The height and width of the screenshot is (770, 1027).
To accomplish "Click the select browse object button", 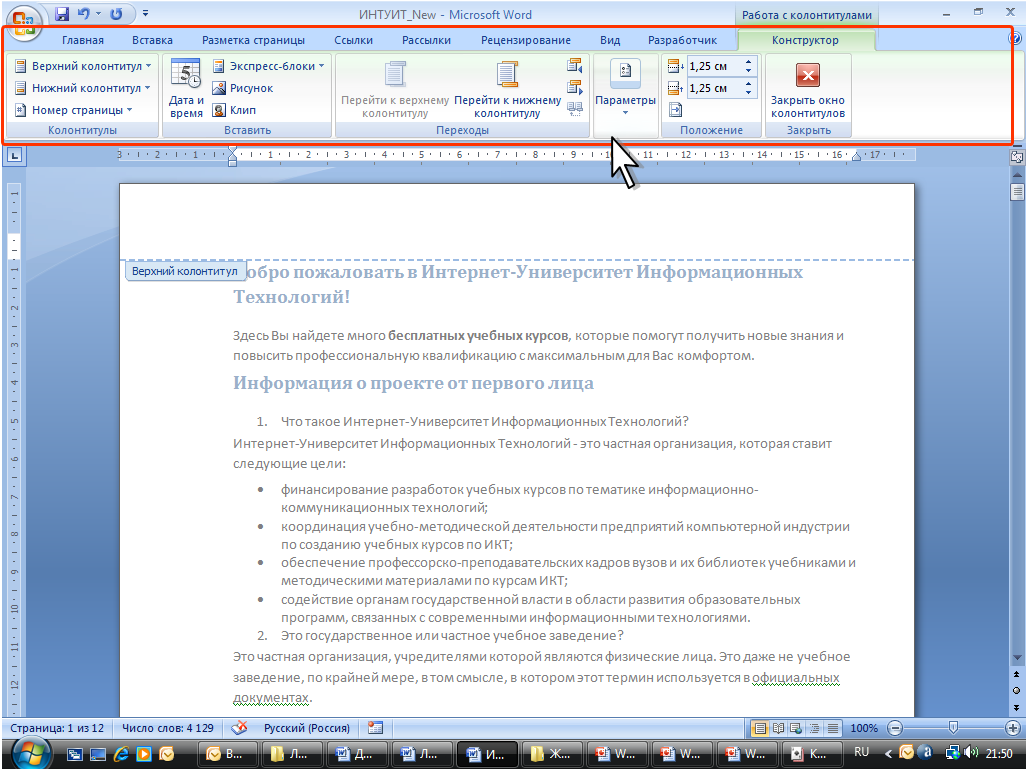I will (1017, 690).
